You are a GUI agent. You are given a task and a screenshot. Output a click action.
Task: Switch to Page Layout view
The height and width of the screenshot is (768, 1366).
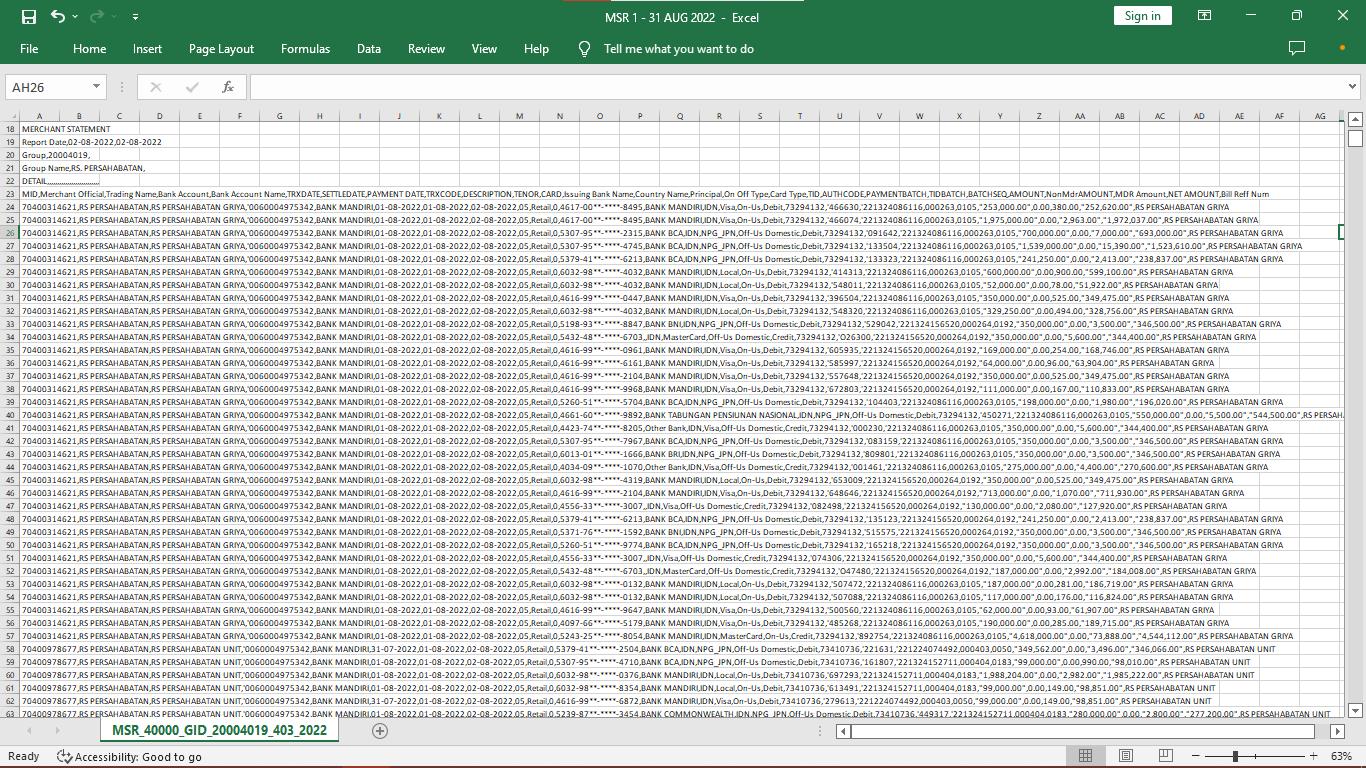[x=1125, y=756]
